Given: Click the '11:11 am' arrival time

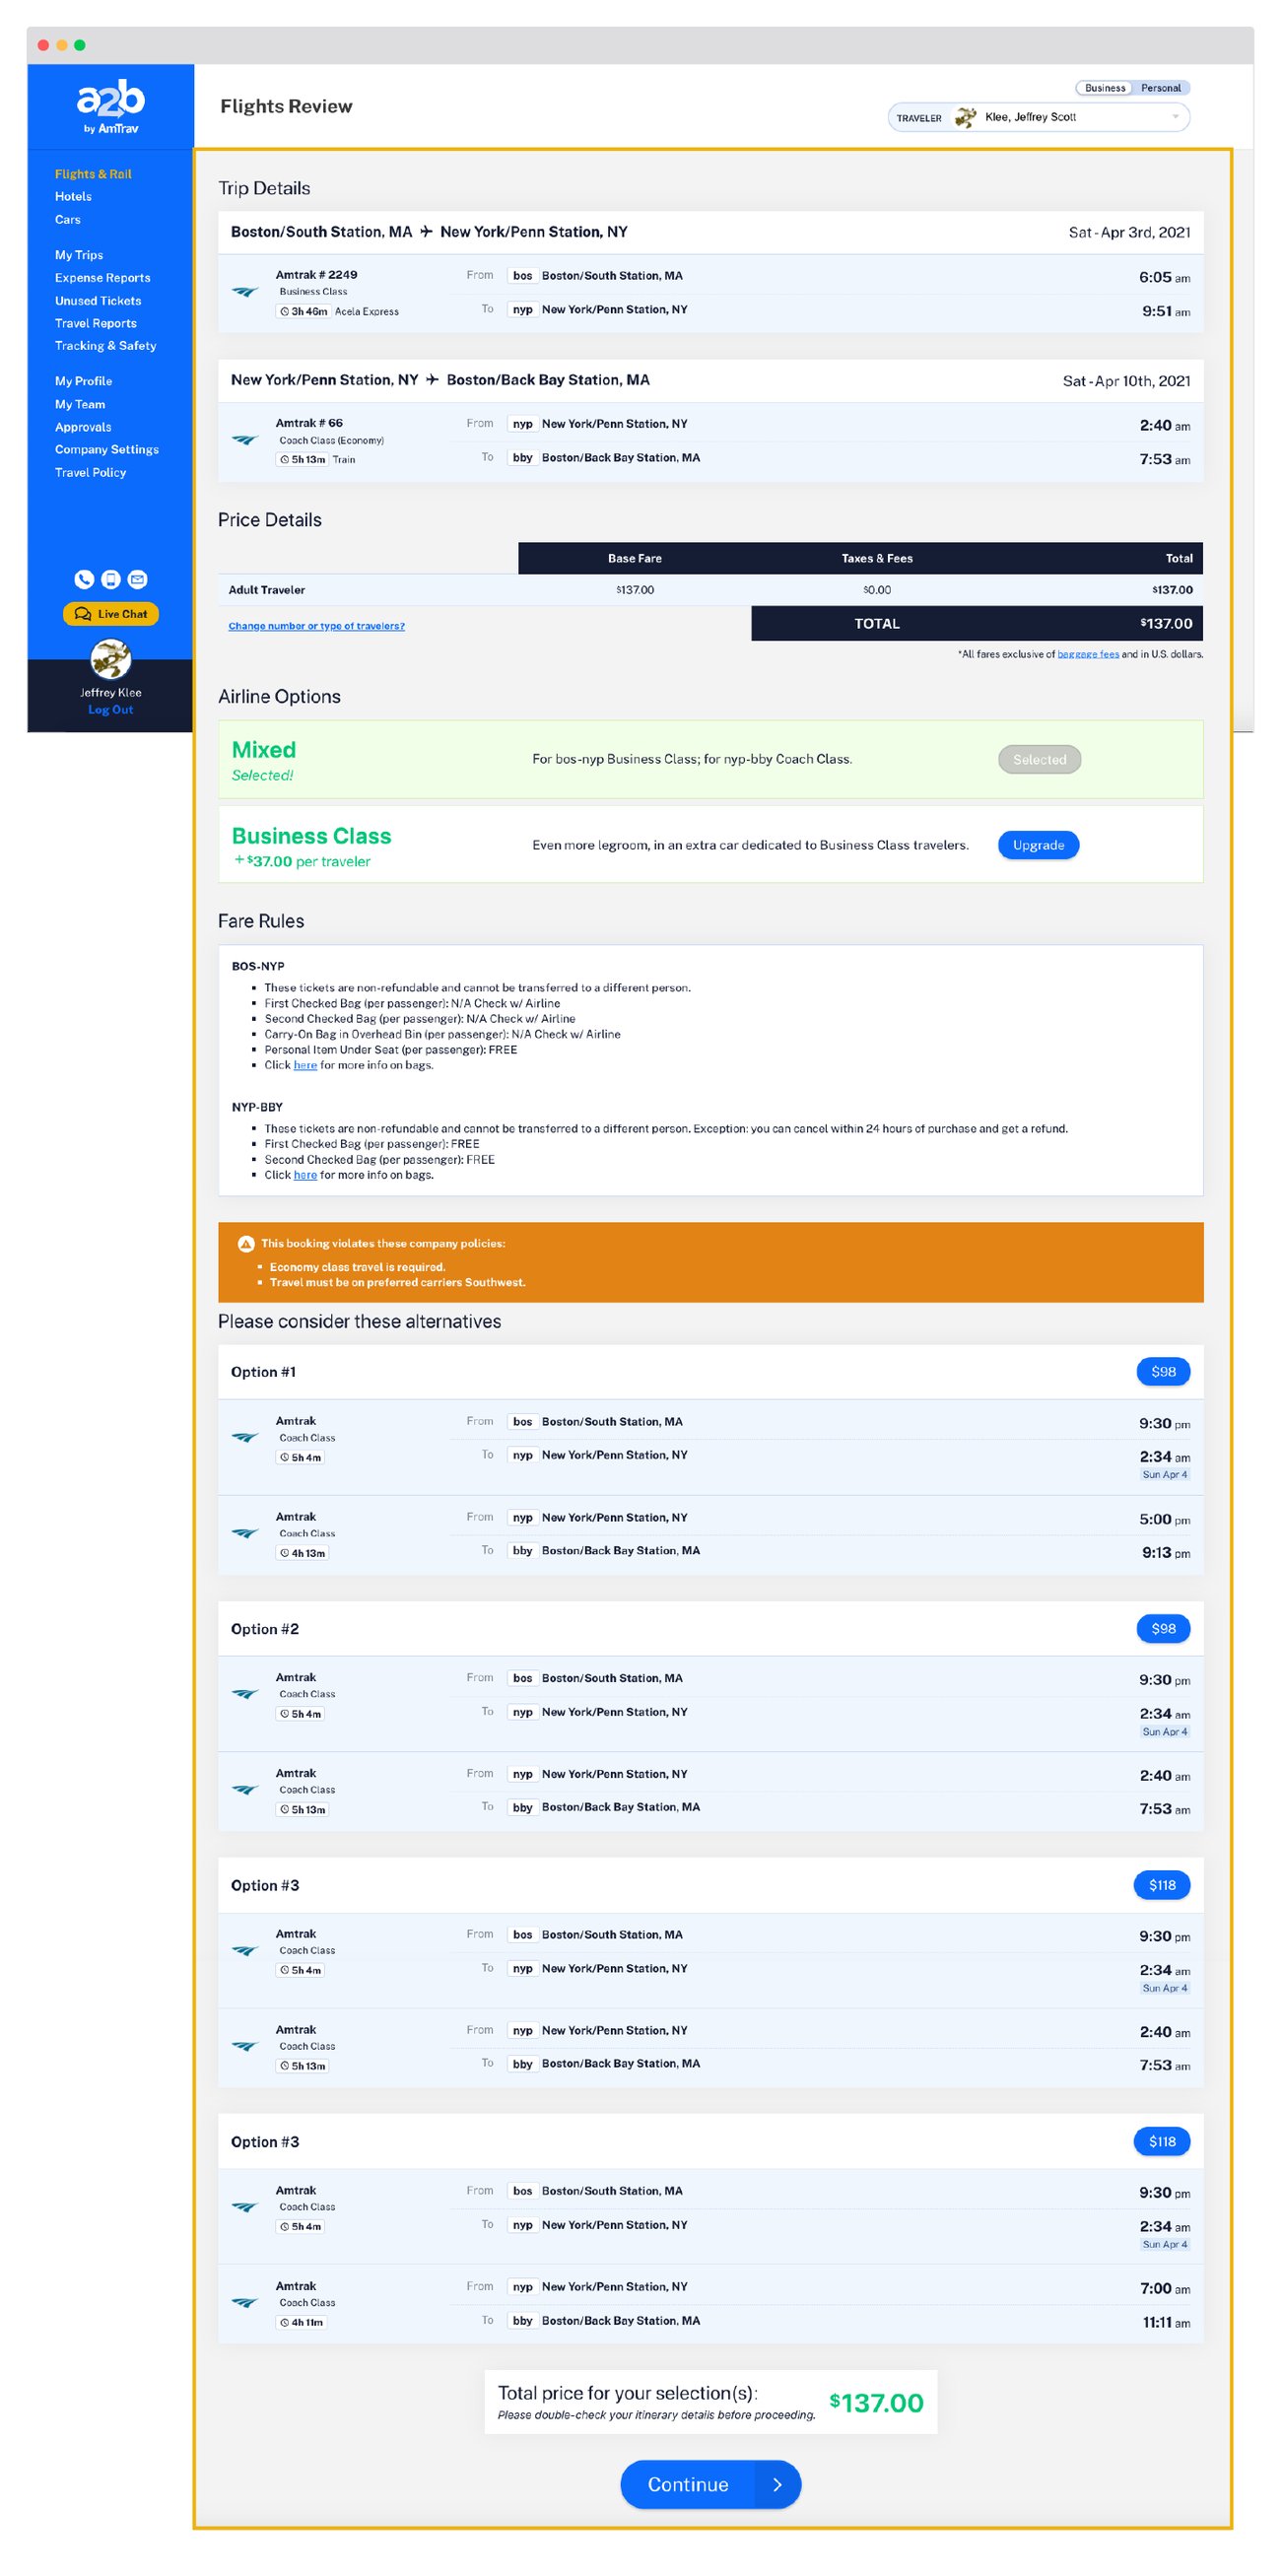Looking at the screenshot, I should pyautogui.click(x=1166, y=2322).
